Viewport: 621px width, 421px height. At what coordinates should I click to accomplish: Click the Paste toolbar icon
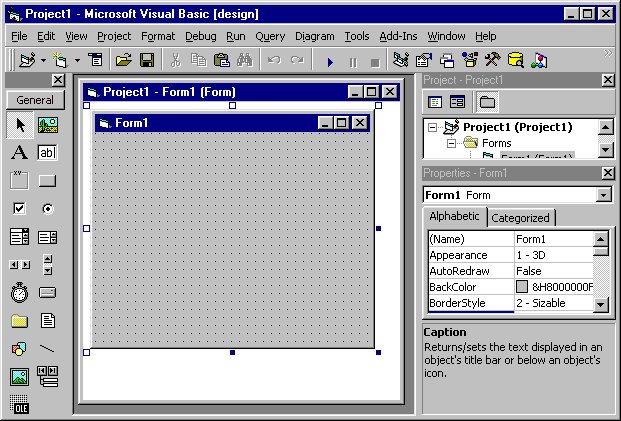(222, 60)
